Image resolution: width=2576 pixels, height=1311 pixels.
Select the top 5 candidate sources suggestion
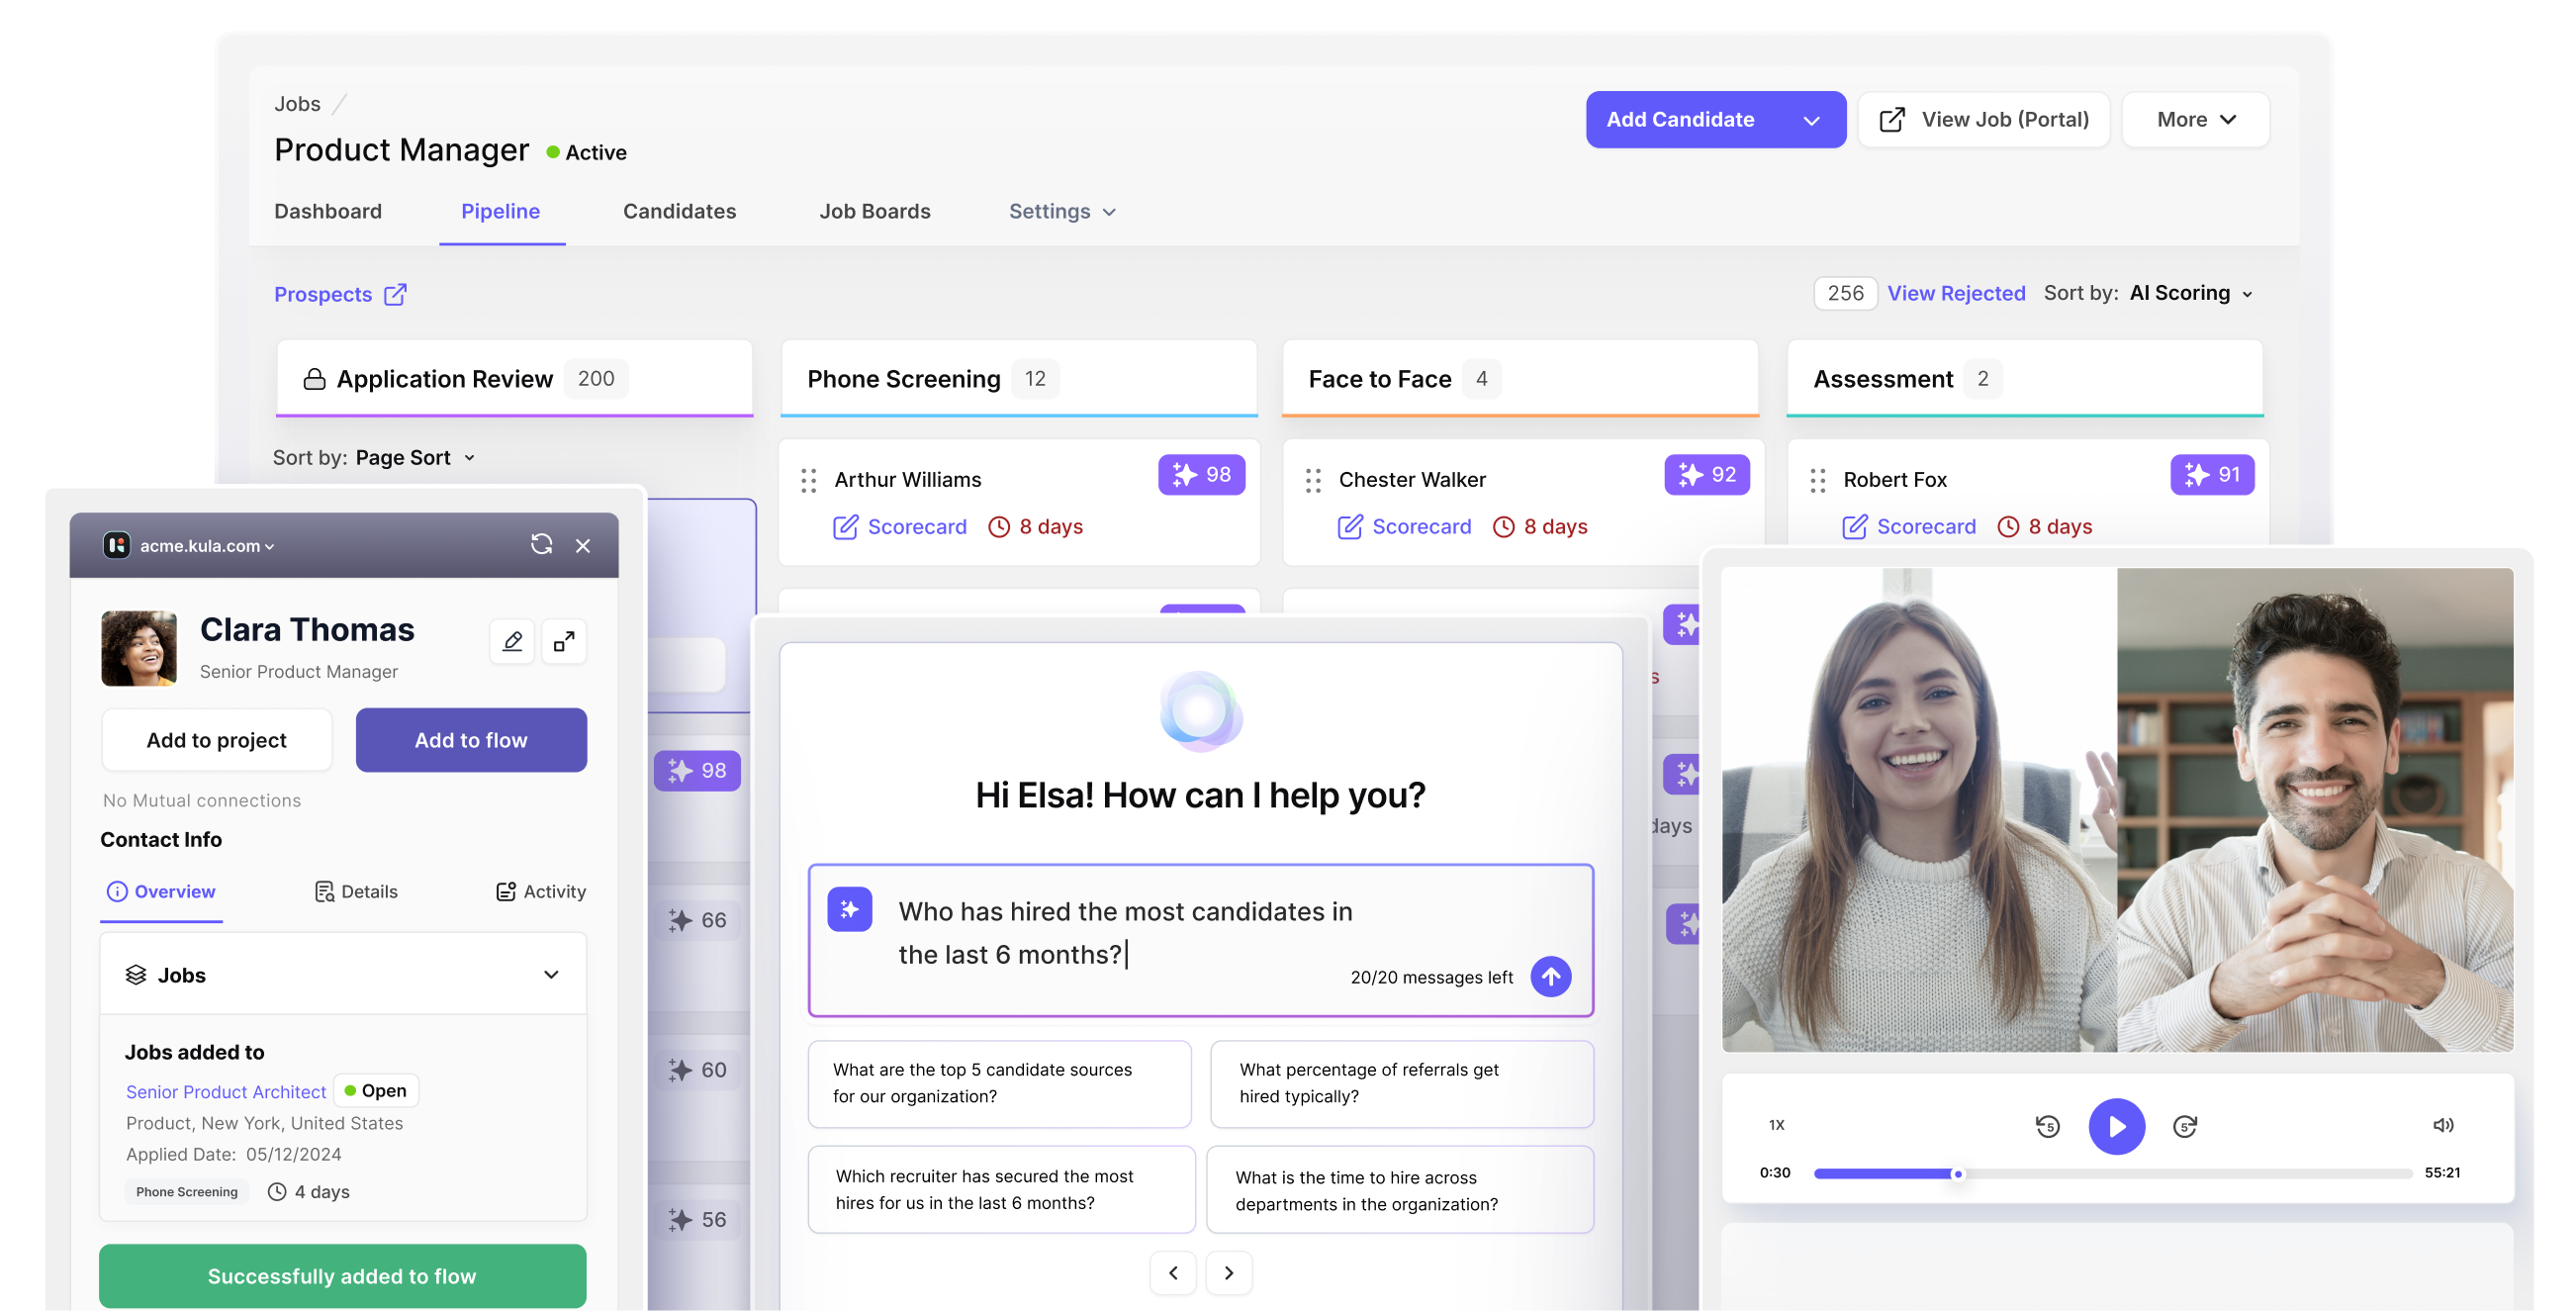pos(999,1083)
